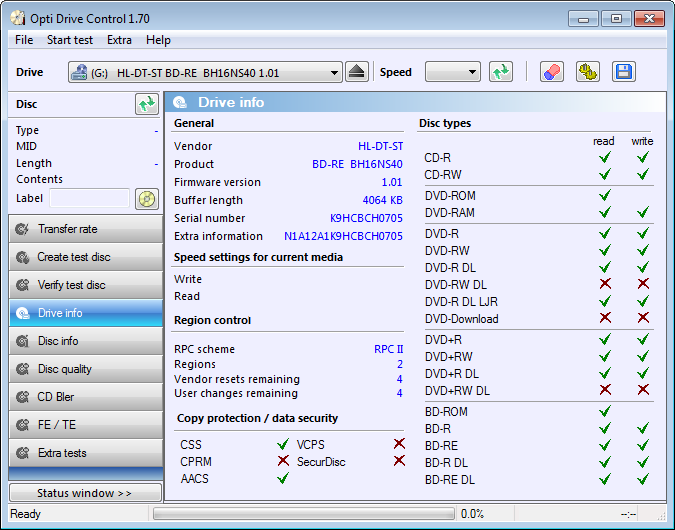Screen dimensions: 675x530
Task: Click the Extra tests sidebar icon
Action: (x=22, y=453)
